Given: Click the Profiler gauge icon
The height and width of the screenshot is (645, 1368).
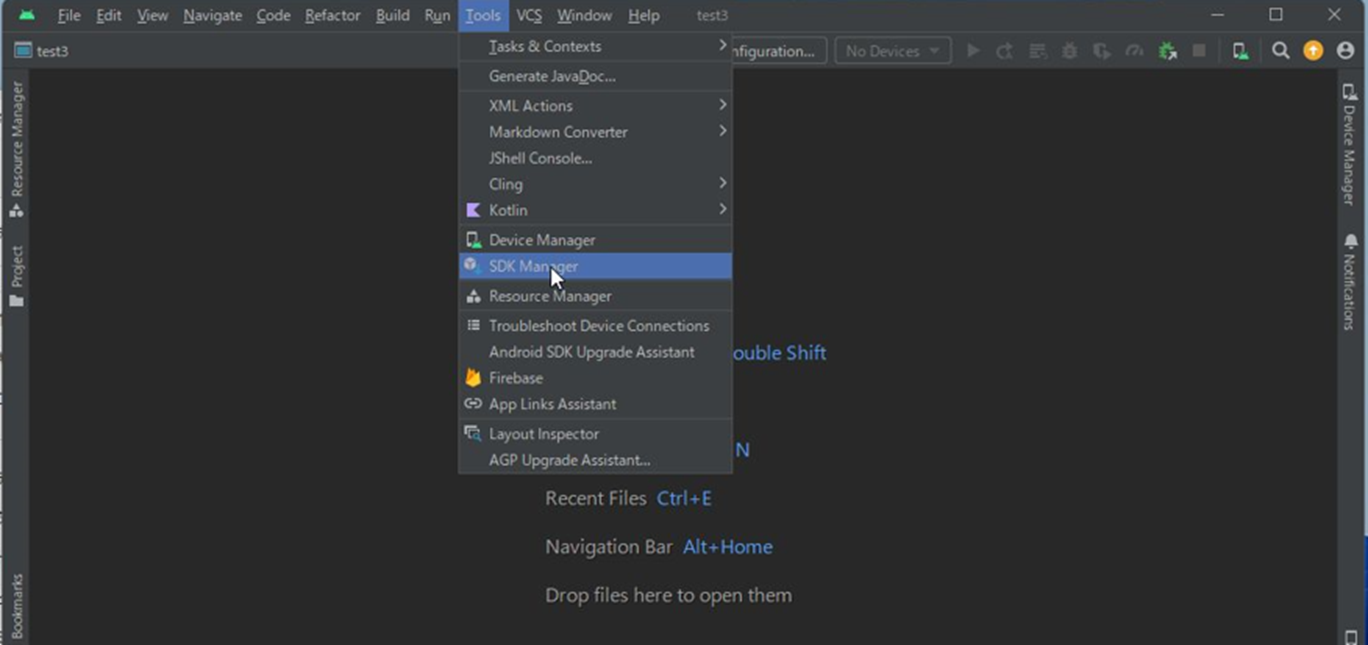Looking at the screenshot, I should click(1136, 50).
